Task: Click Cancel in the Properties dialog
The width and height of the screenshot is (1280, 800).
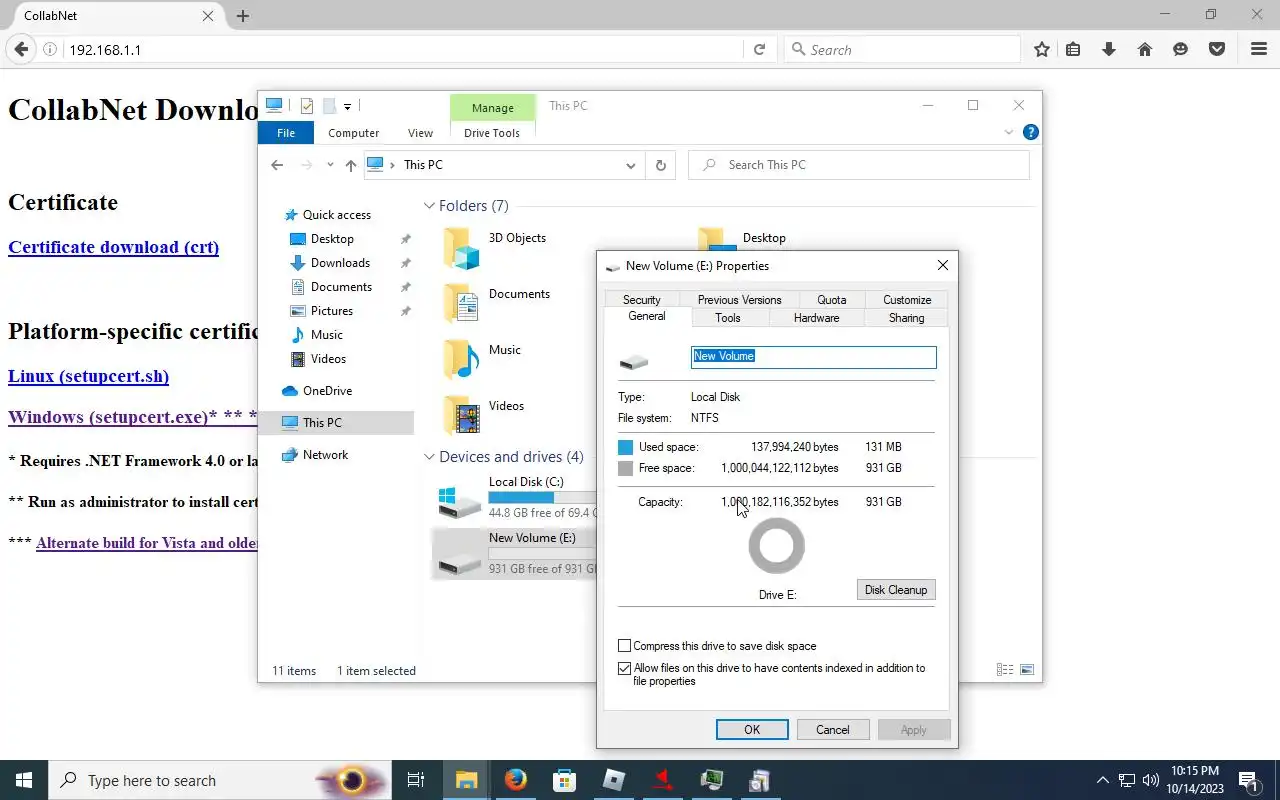Action: [x=833, y=730]
